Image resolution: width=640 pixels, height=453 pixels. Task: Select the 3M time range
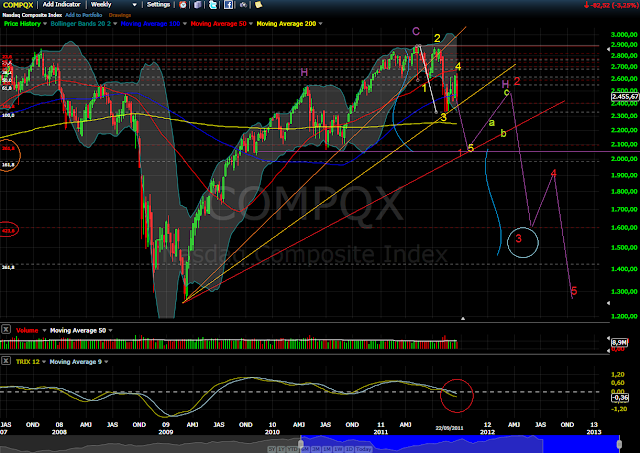(x=316, y=449)
